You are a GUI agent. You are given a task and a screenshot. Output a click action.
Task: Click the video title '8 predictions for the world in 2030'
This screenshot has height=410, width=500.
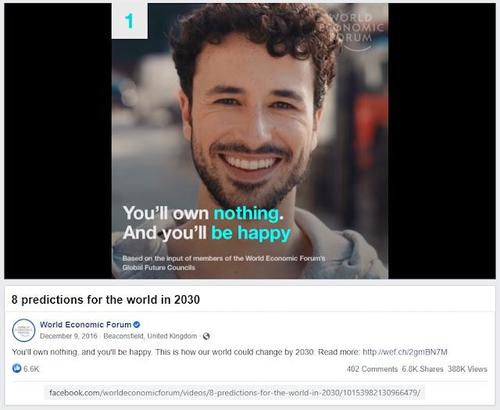(x=106, y=299)
